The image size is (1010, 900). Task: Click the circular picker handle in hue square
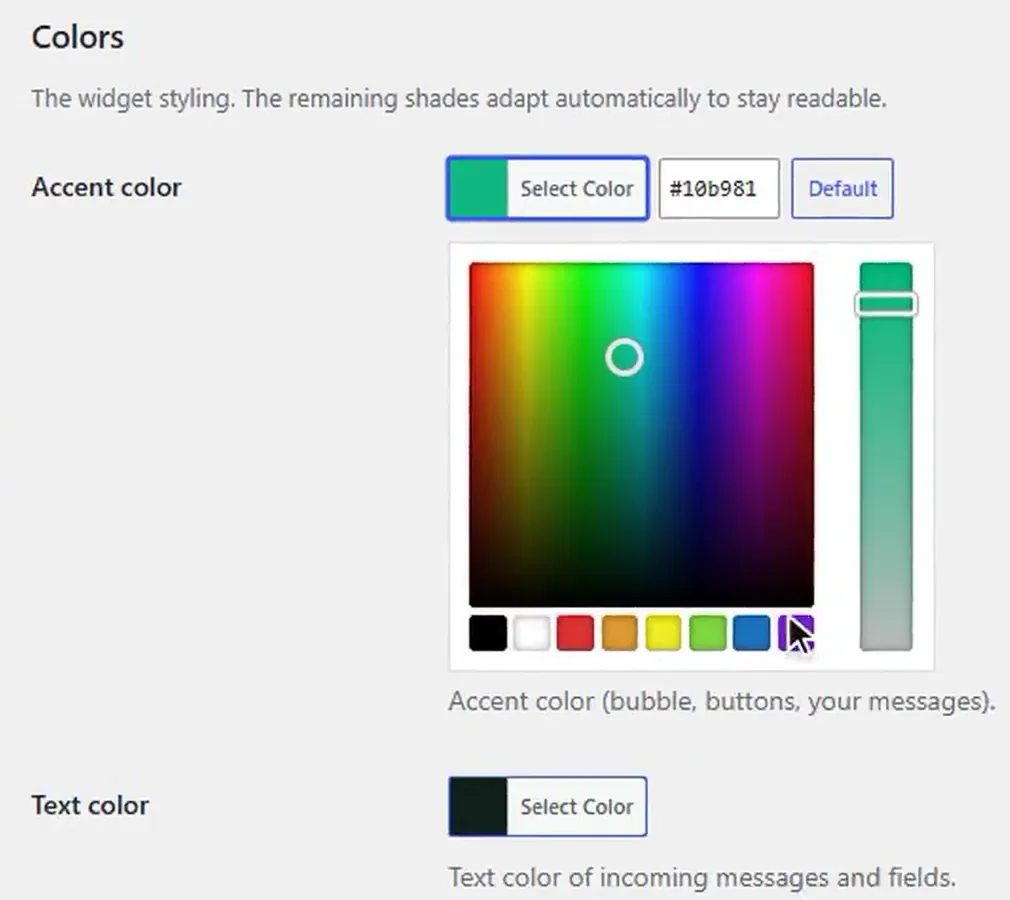(624, 357)
